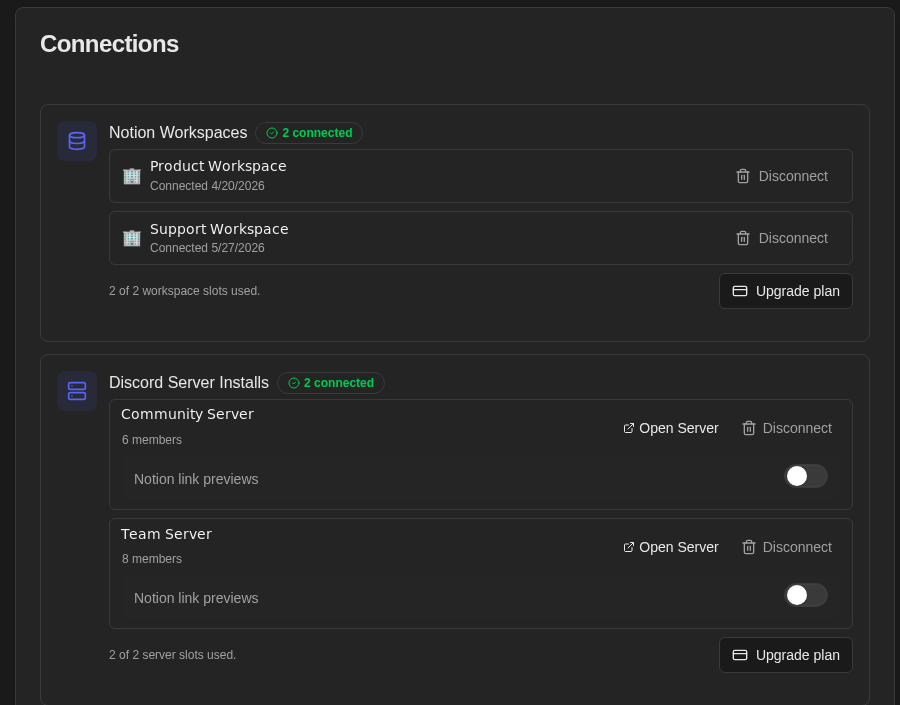Disconnect the Product Workspace

point(782,176)
